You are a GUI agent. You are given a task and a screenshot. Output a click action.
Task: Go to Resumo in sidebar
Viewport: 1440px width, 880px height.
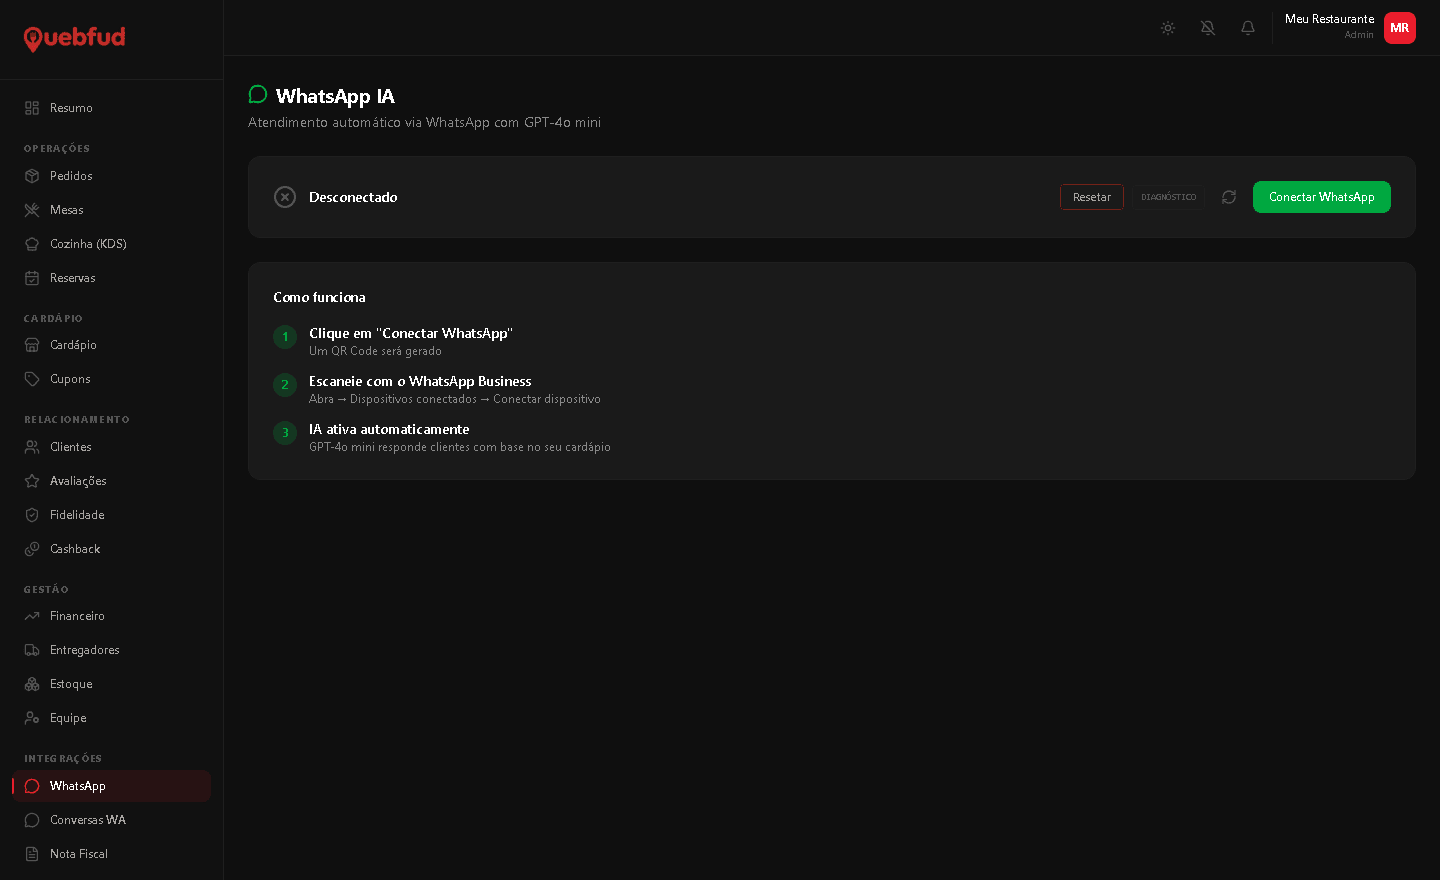point(111,108)
